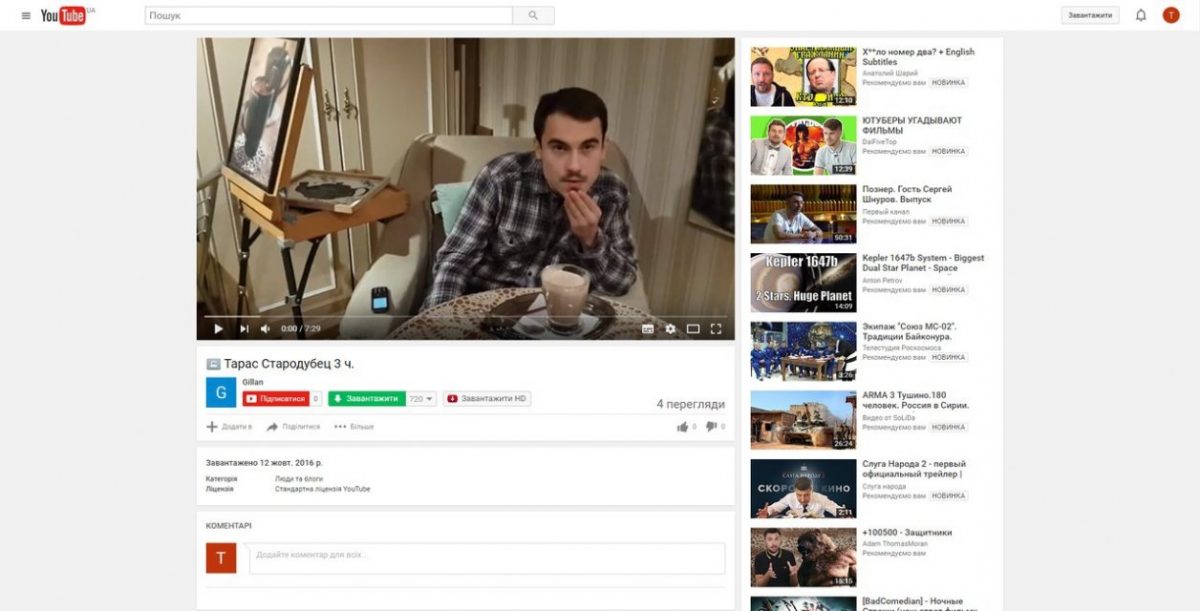This screenshot has width=1200, height=611.
Task: Open the Gillan channel name link
Action: [x=252, y=382]
